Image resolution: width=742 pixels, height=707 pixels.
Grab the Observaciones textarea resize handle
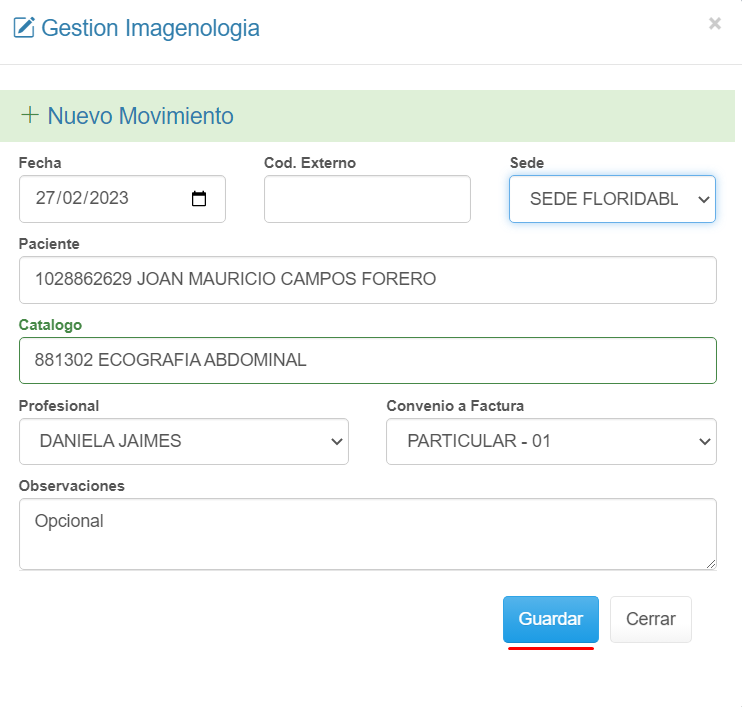[711, 564]
